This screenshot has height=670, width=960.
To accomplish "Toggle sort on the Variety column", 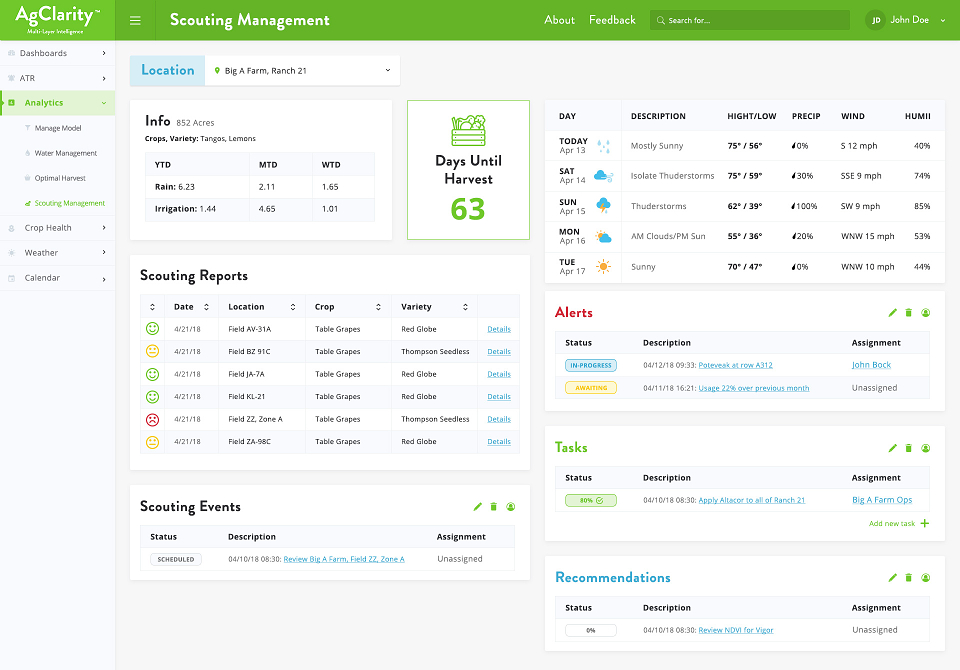I will 465,307.
